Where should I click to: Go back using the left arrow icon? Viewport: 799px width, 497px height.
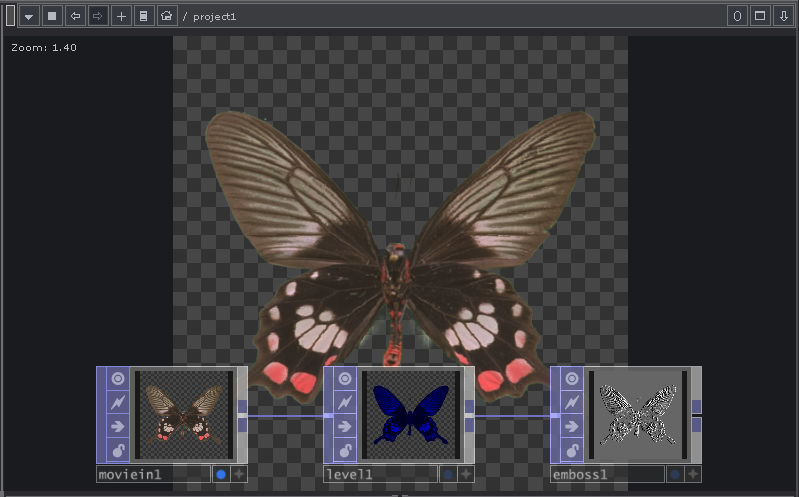75,16
